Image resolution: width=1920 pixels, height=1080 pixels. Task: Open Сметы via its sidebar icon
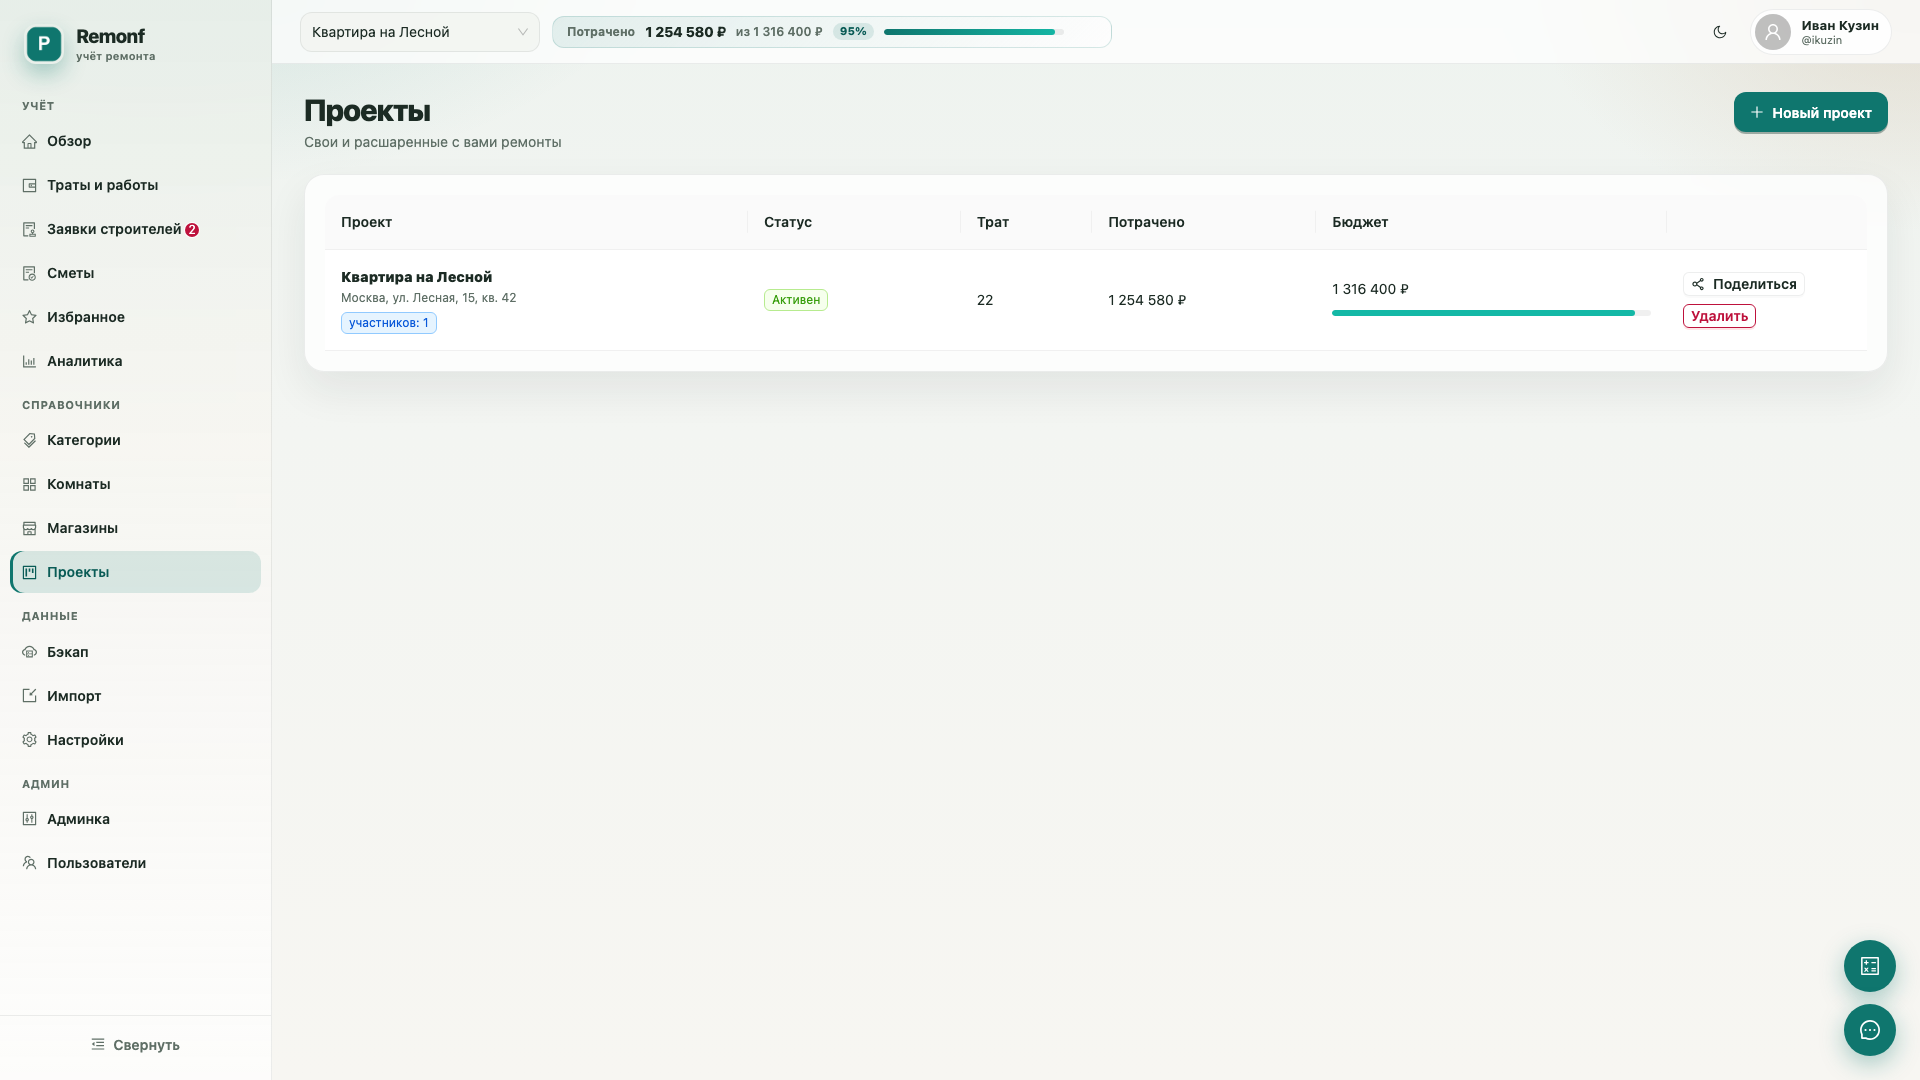(30, 274)
